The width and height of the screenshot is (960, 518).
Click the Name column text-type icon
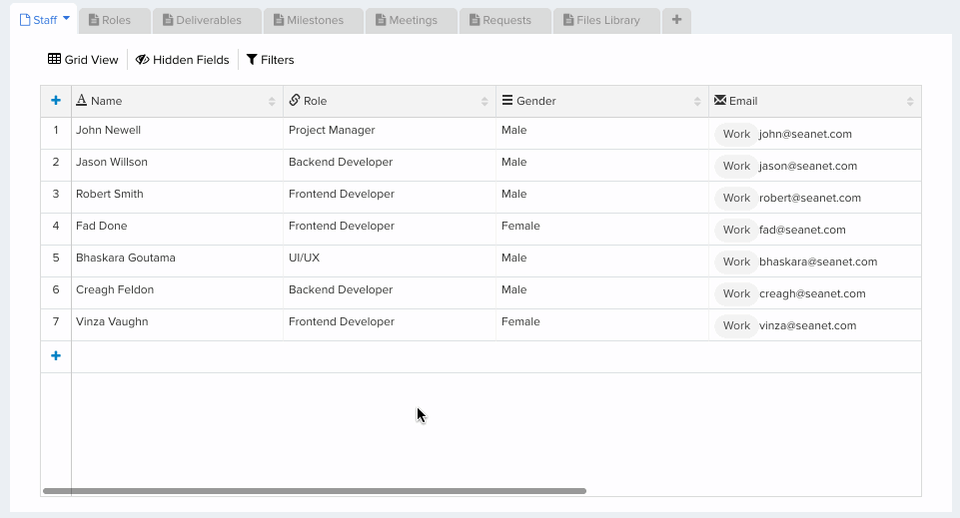coord(81,100)
